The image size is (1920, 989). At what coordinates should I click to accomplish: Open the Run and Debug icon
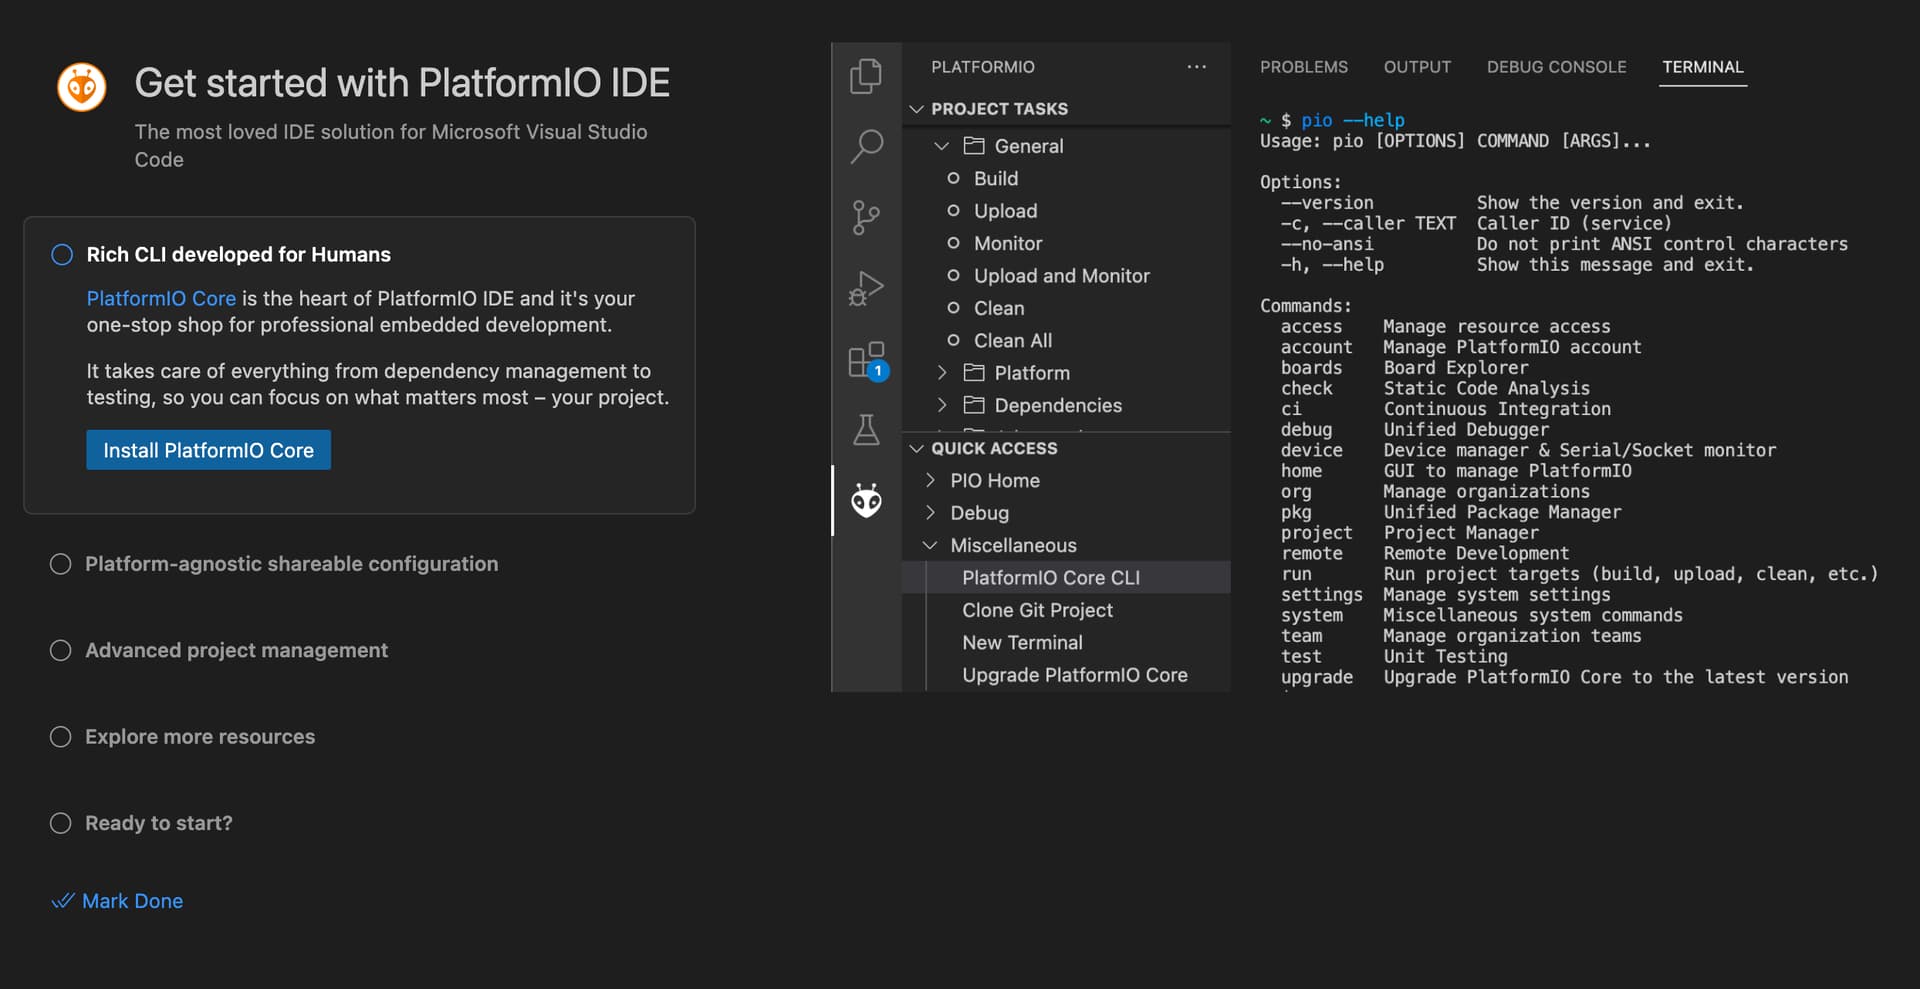pyautogui.click(x=866, y=288)
